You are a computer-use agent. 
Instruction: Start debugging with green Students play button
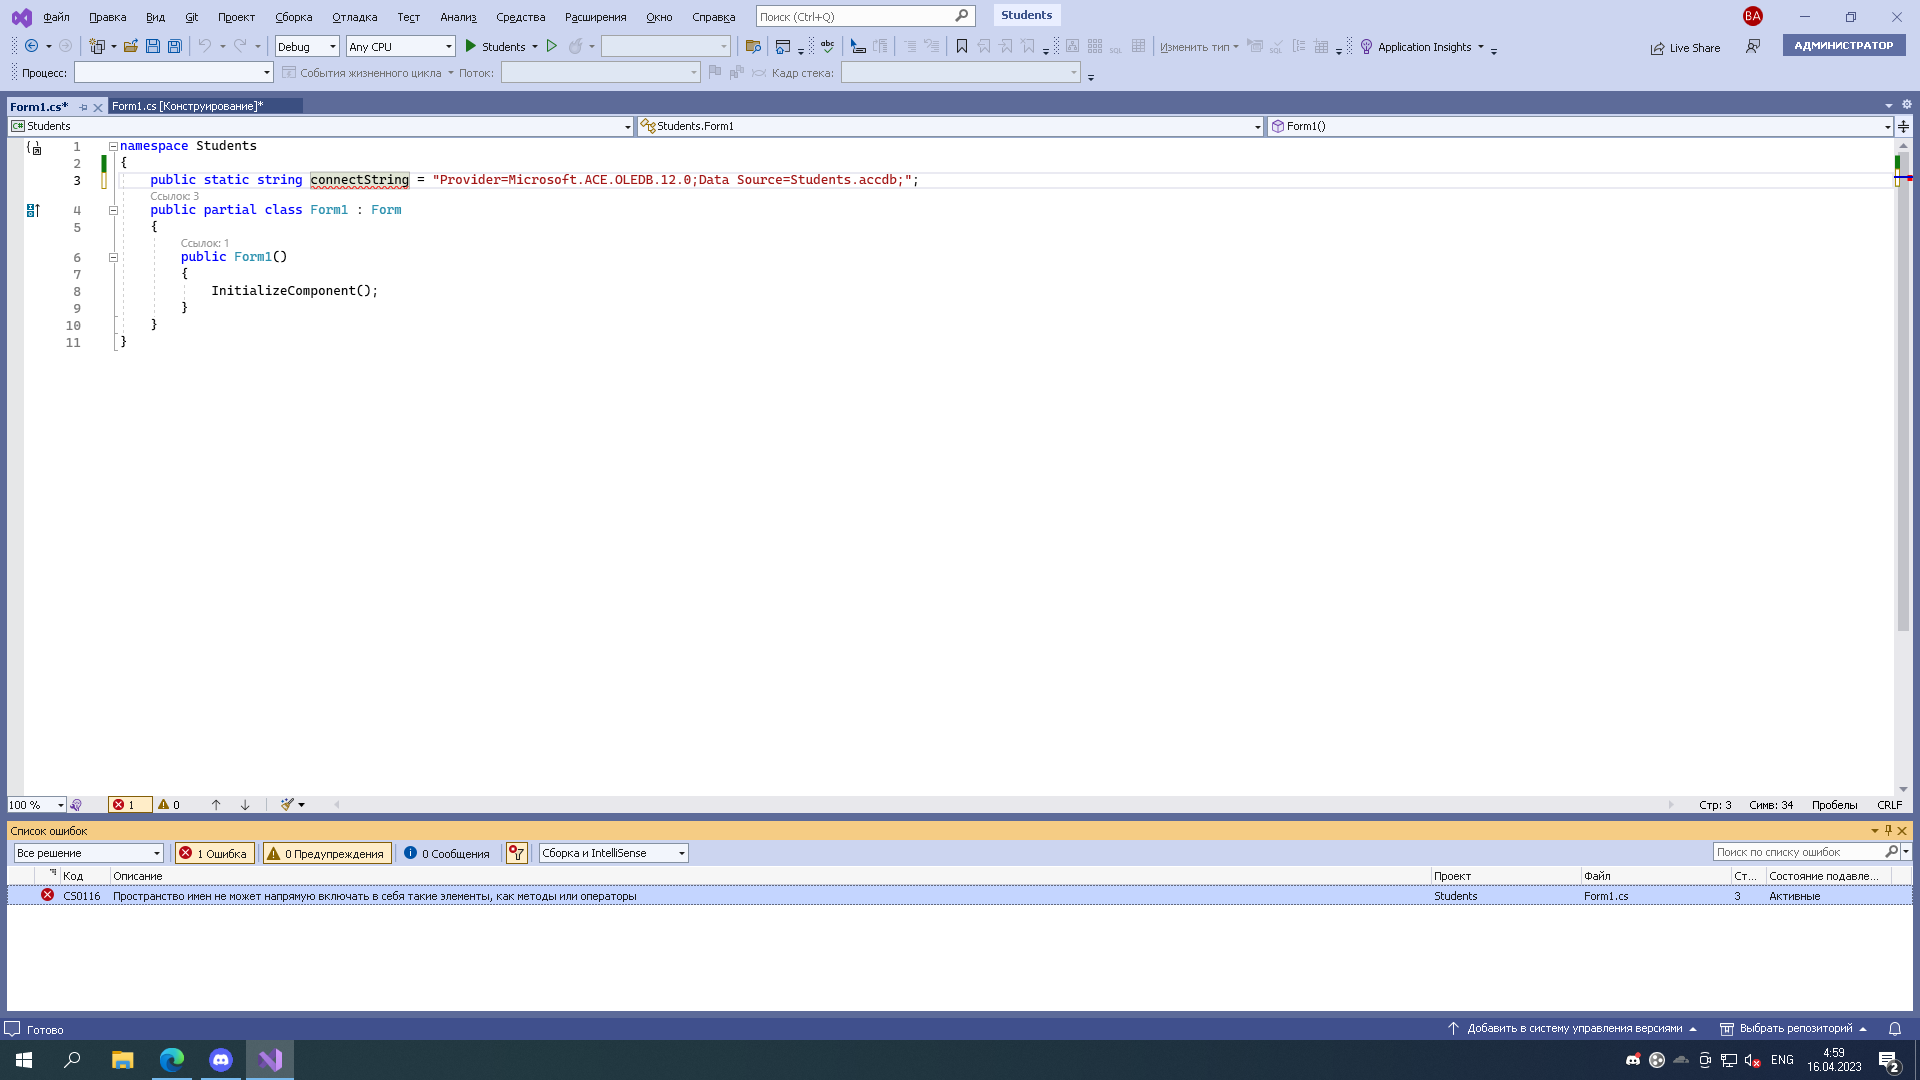point(495,46)
